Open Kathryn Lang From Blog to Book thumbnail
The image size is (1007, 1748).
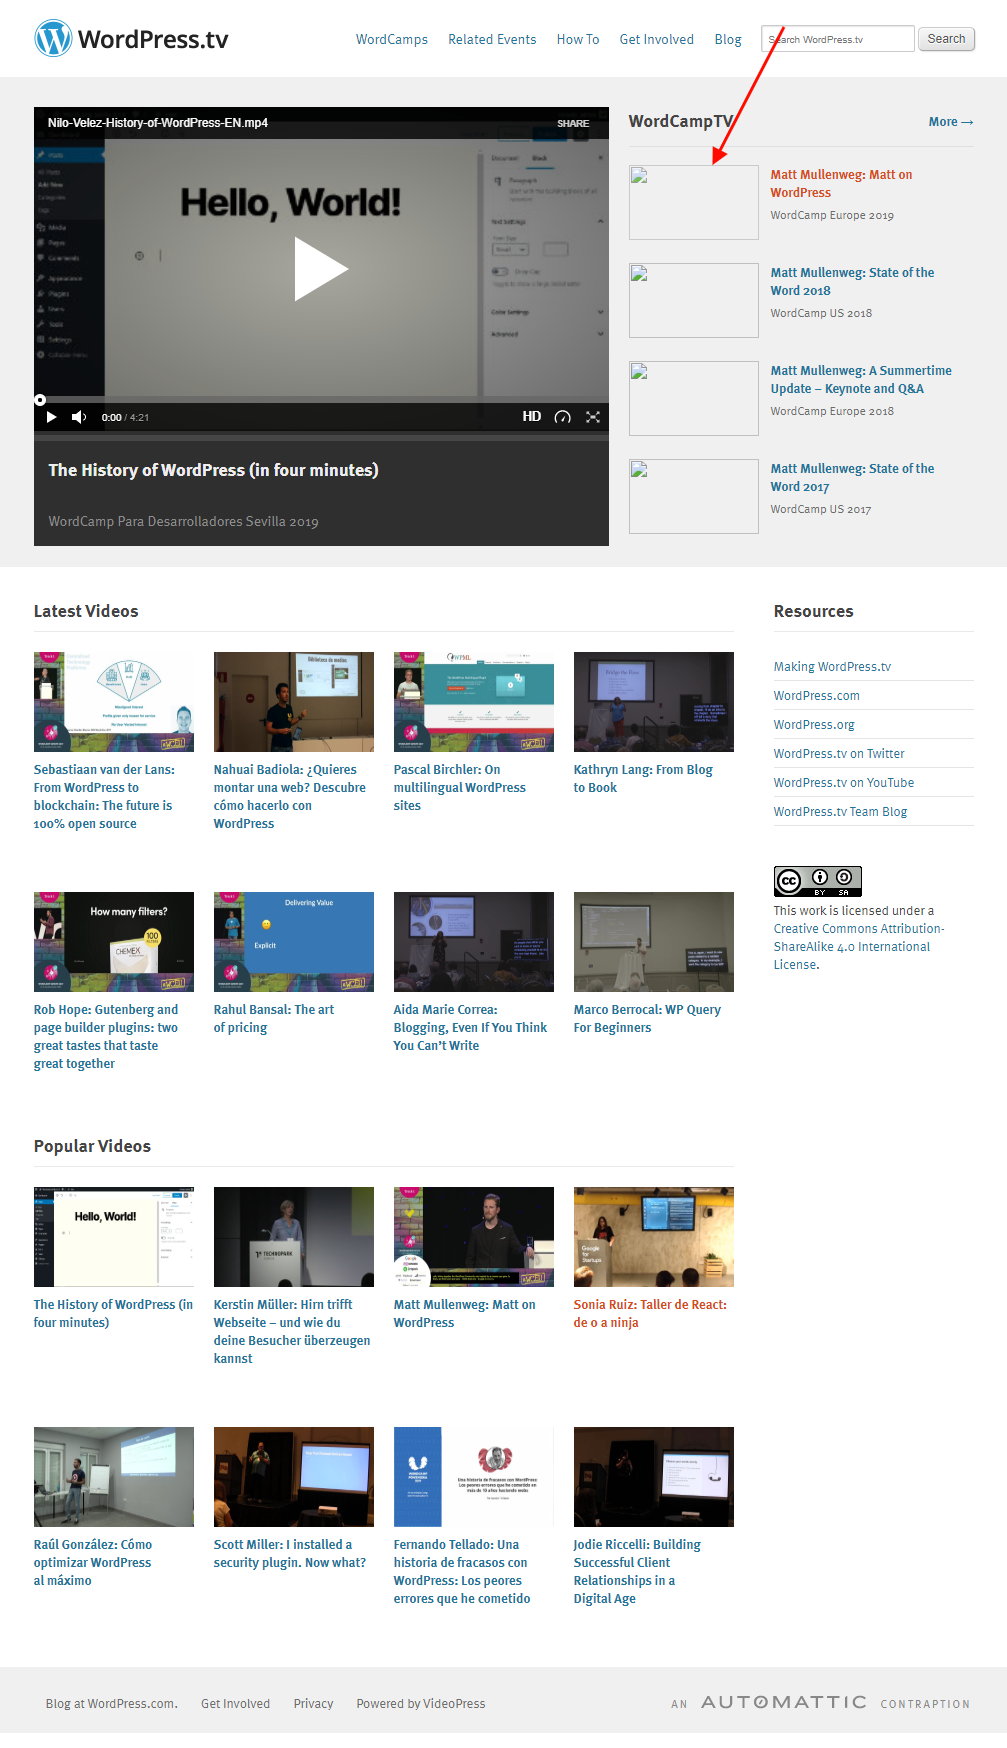point(654,702)
